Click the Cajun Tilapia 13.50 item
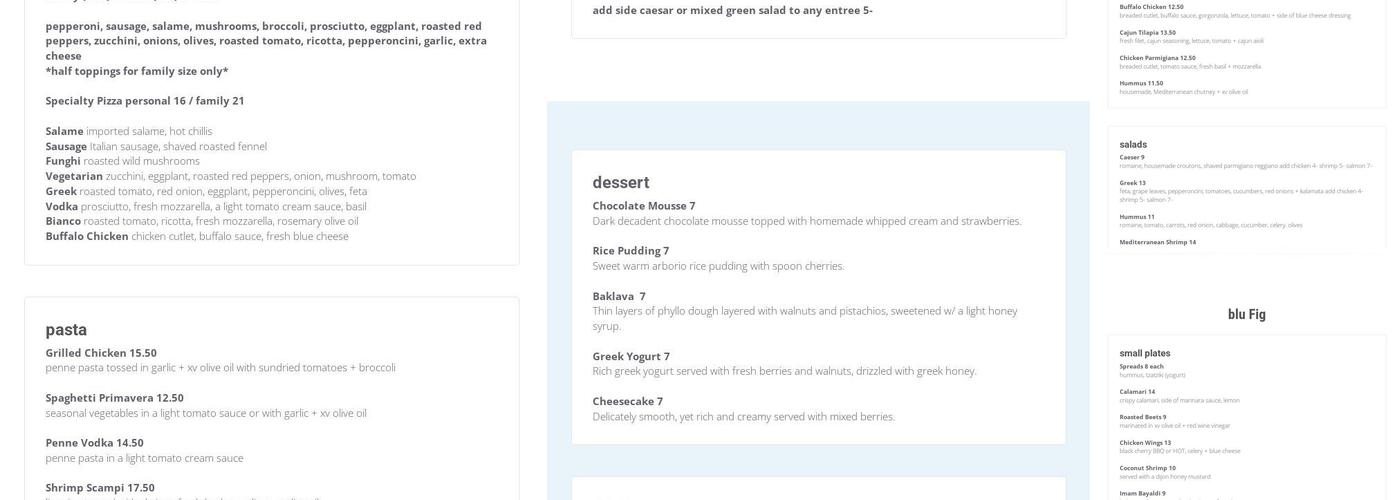 point(1147,32)
